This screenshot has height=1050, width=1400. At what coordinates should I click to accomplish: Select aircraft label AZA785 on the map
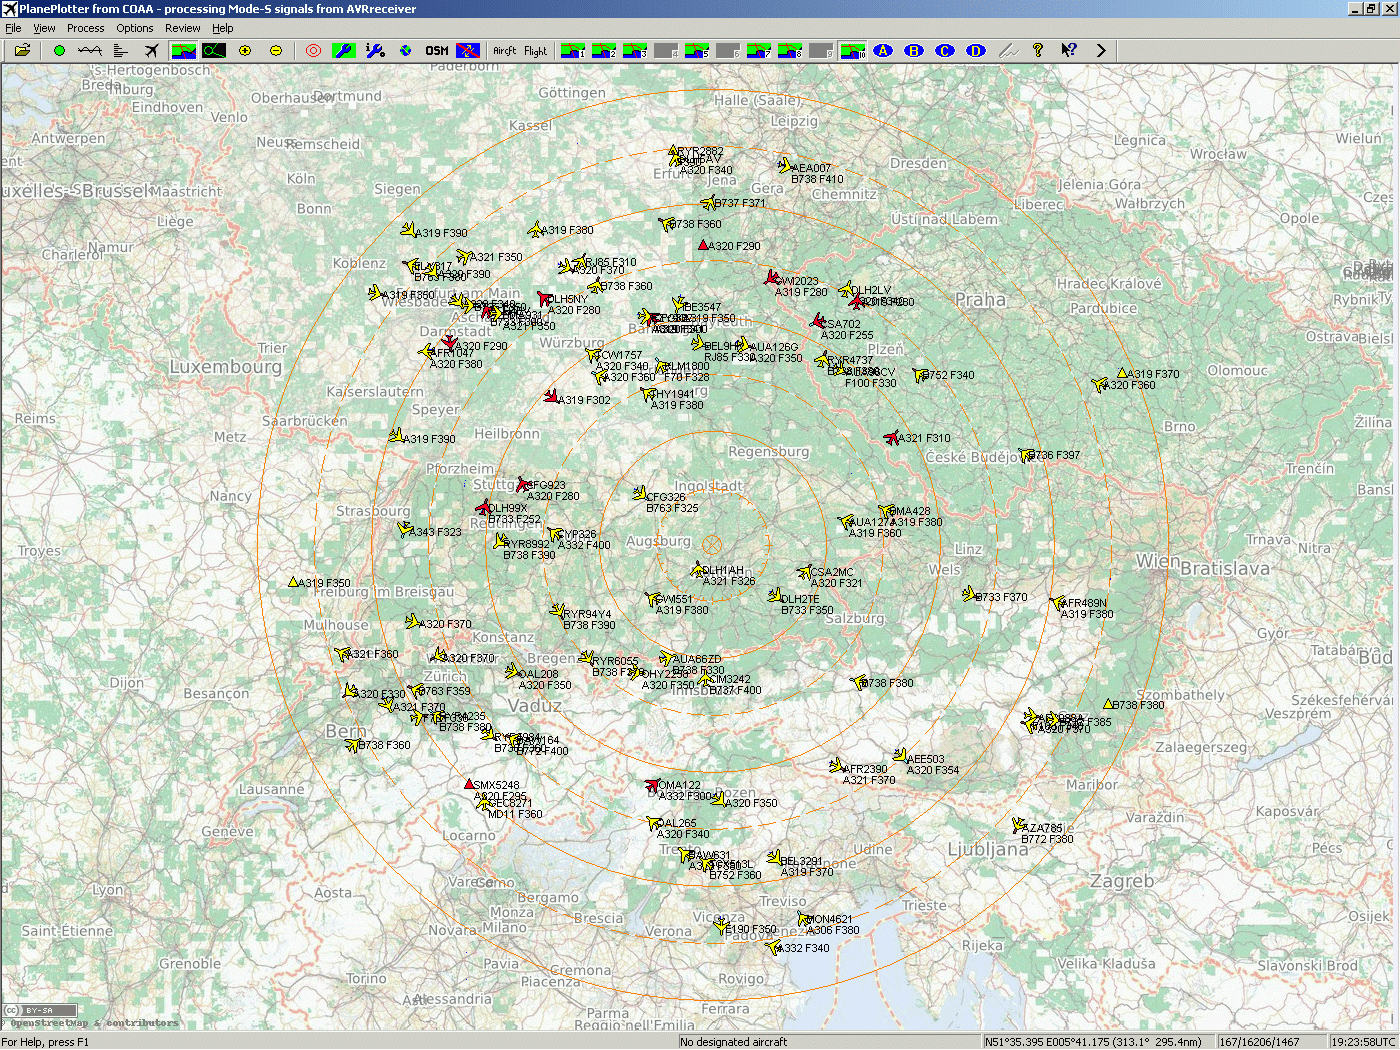click(x=1043, y=829)
